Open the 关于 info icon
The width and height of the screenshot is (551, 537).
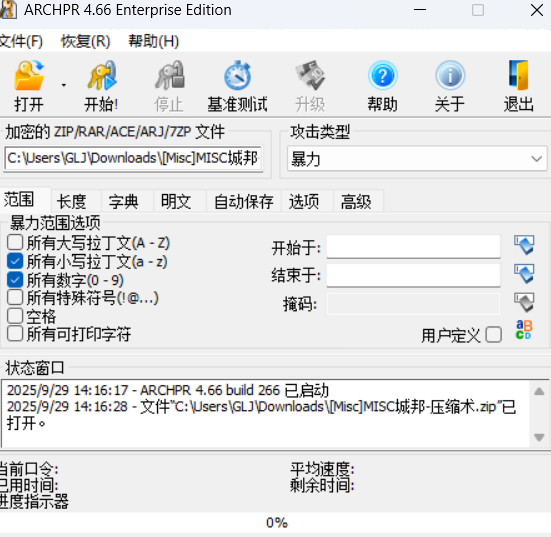click(450, 76)
